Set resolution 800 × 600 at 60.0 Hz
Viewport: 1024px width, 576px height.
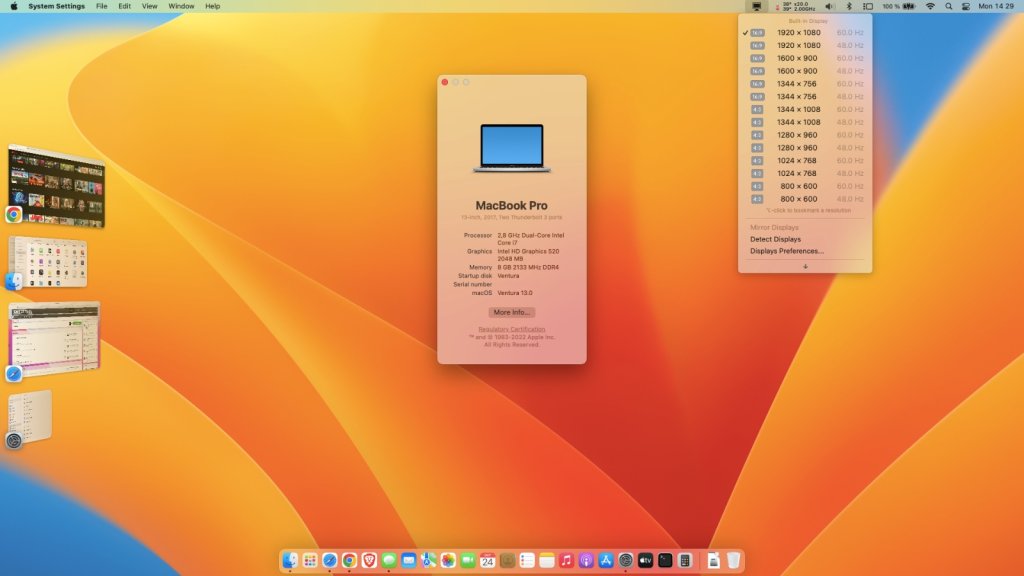[x=805, y=186]
